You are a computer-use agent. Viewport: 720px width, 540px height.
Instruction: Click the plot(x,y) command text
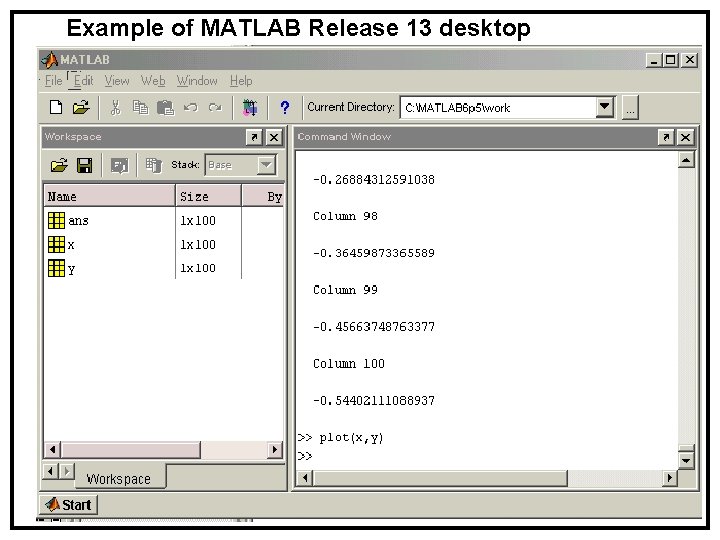[351, 438]
